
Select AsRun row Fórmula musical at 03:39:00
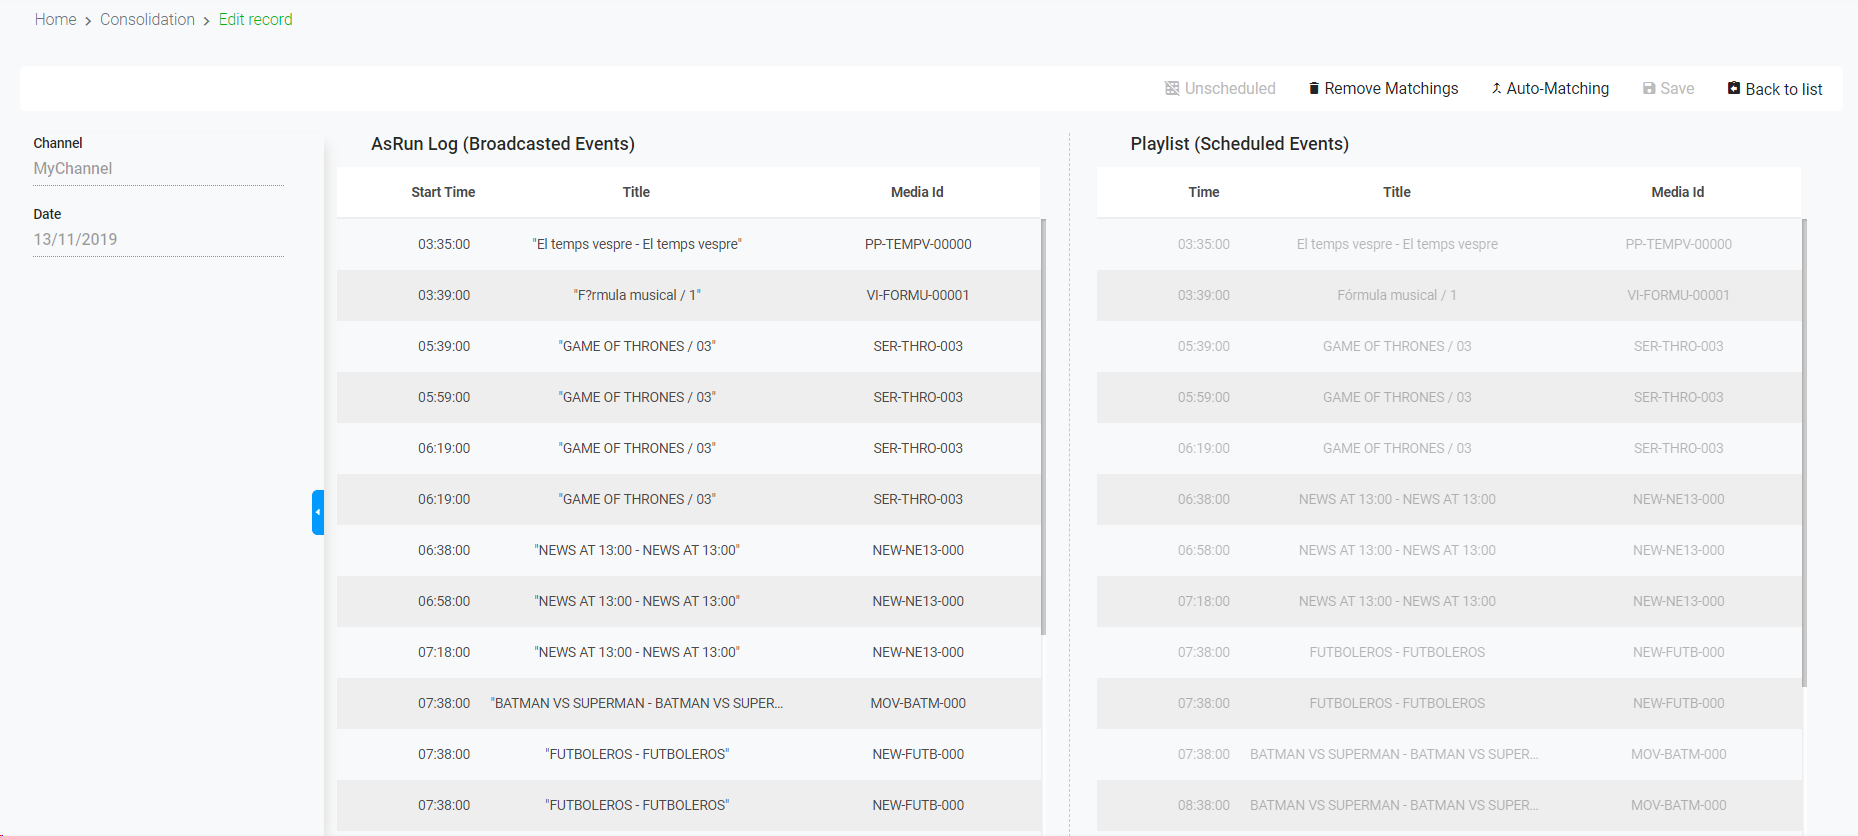(x=637, y=296)
